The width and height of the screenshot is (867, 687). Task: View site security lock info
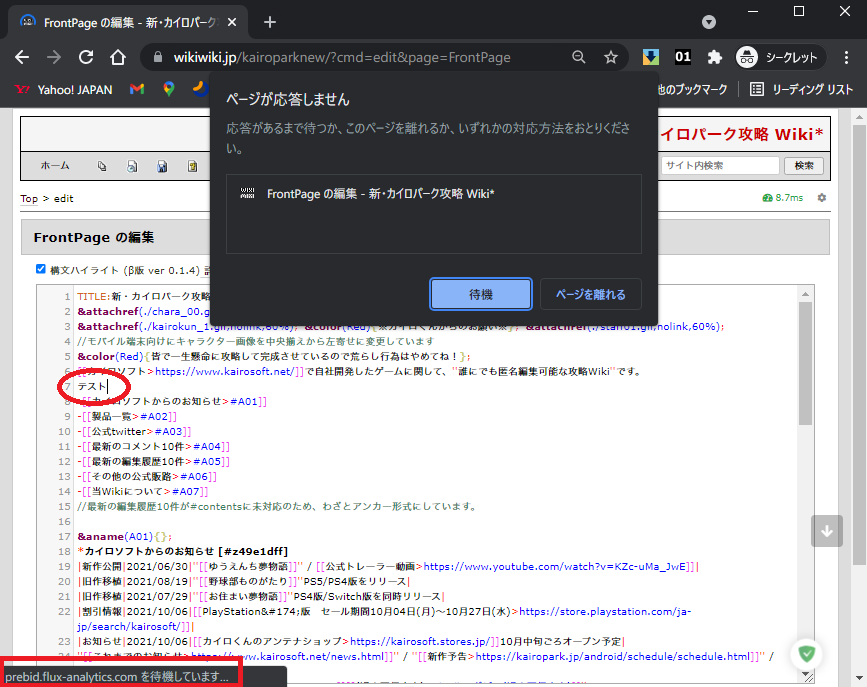[x=158, y=57]
